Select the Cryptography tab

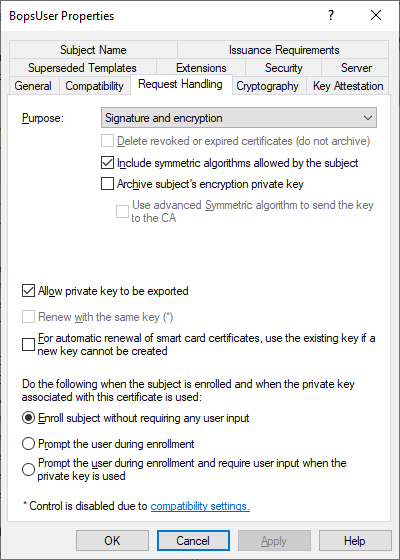click(x=268, y=86)
